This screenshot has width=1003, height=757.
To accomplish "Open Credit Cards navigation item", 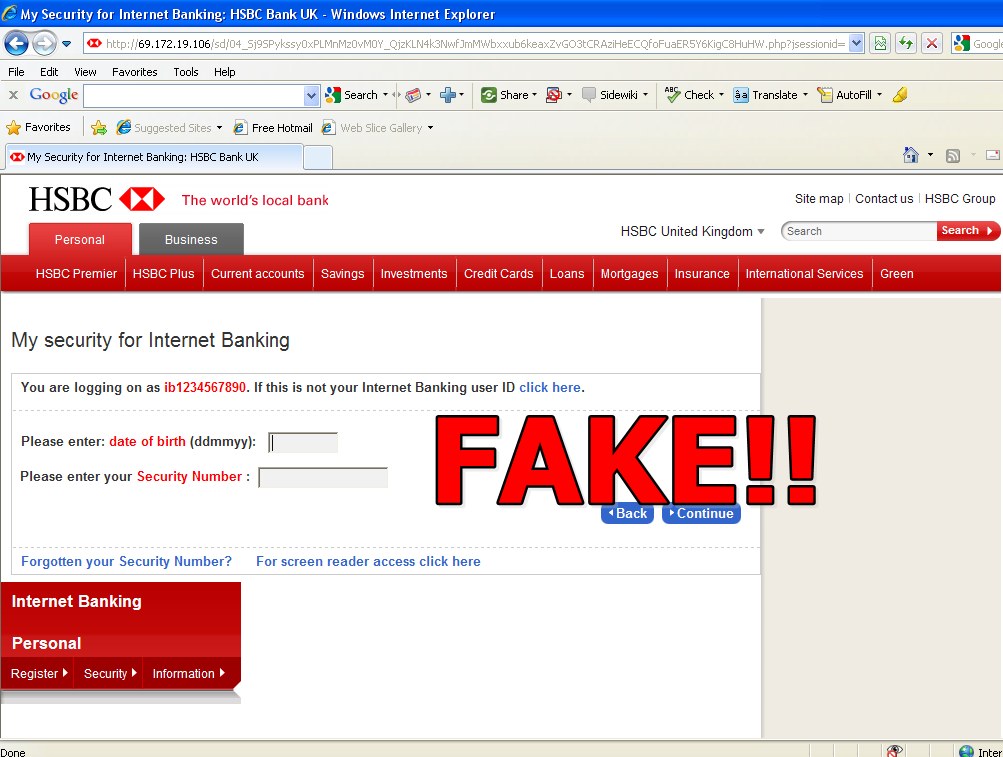I will (498, 273).
